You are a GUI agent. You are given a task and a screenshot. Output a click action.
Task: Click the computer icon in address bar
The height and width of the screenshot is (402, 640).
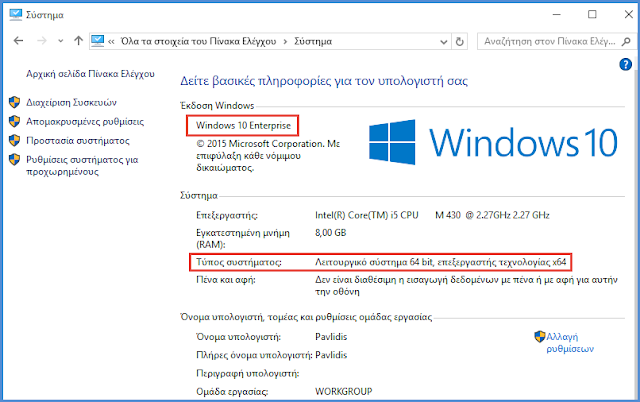(x=98, y=41)
